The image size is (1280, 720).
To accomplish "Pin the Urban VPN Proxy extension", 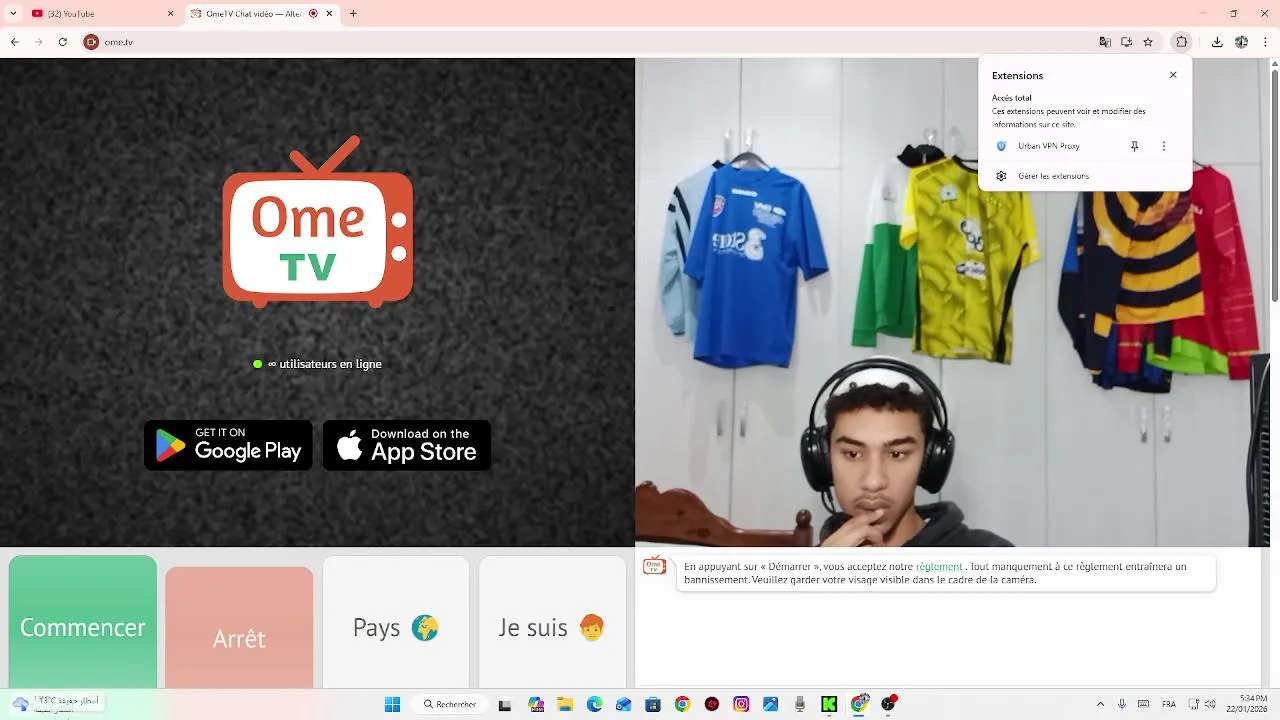I will point(1134,146).
